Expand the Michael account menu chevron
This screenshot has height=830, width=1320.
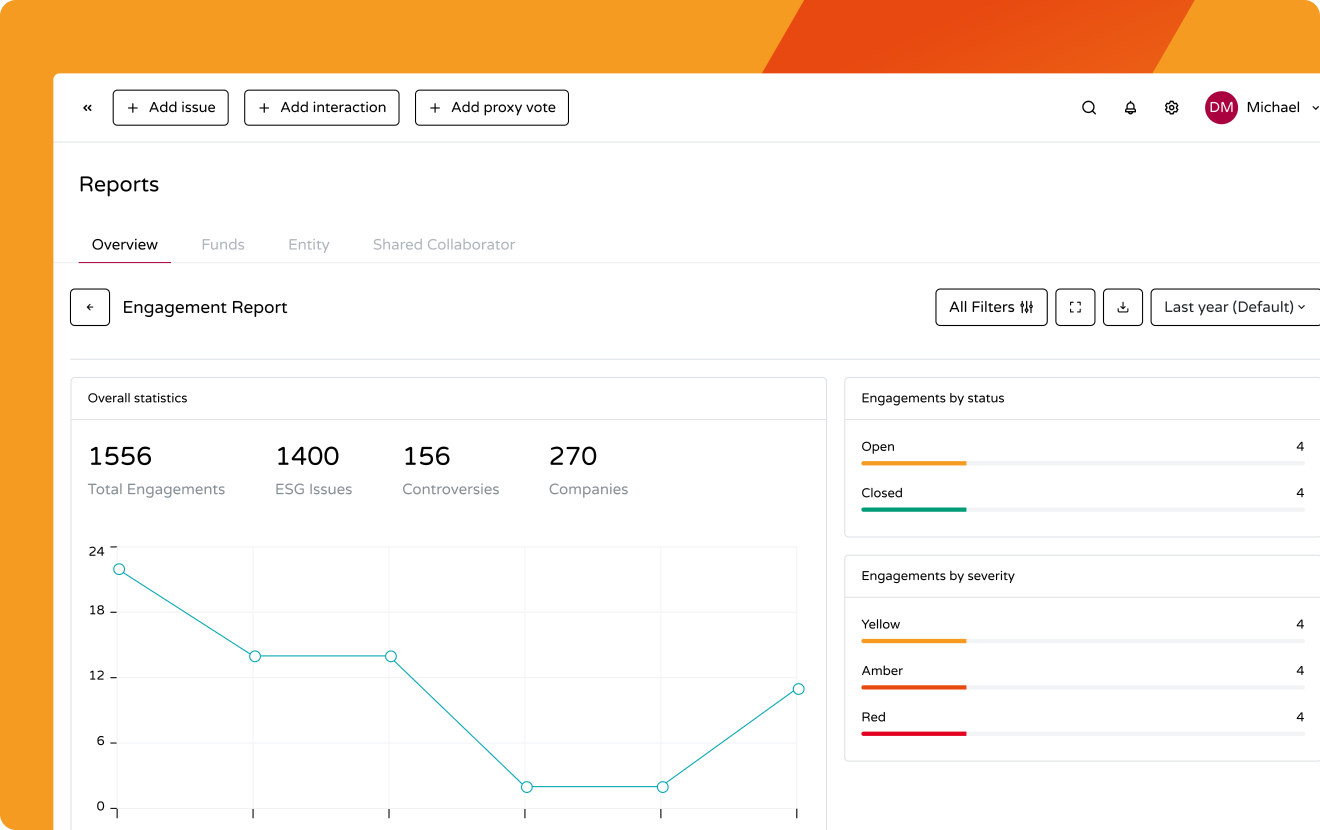1315,108
